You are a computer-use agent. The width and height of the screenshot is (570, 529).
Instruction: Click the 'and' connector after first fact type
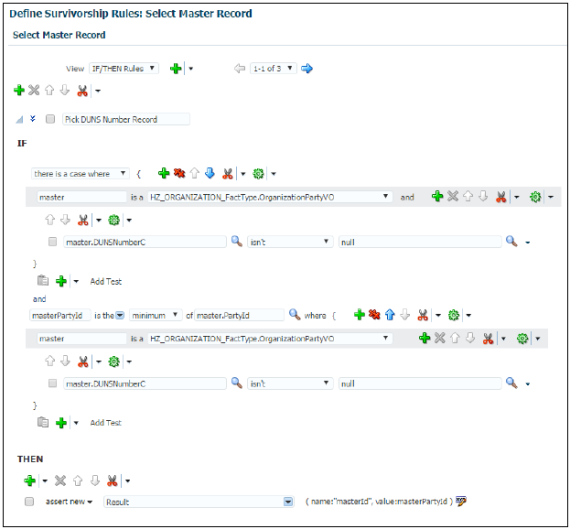[x=407, y=197]
